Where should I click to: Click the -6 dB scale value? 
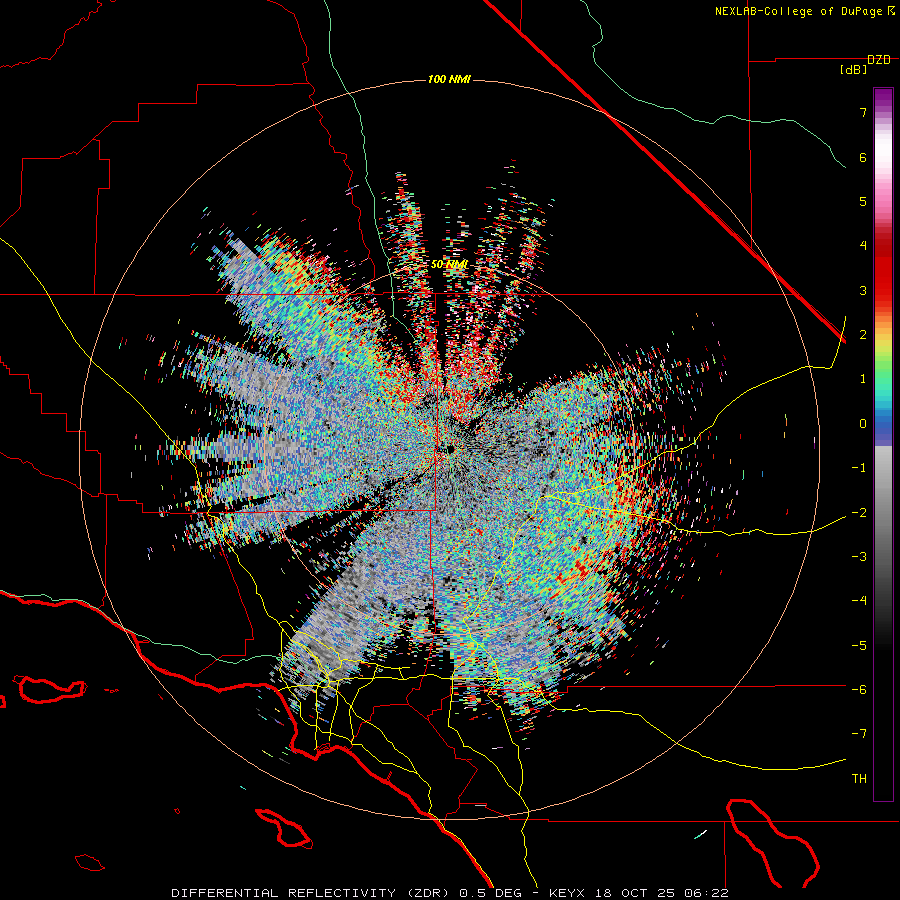859,690
